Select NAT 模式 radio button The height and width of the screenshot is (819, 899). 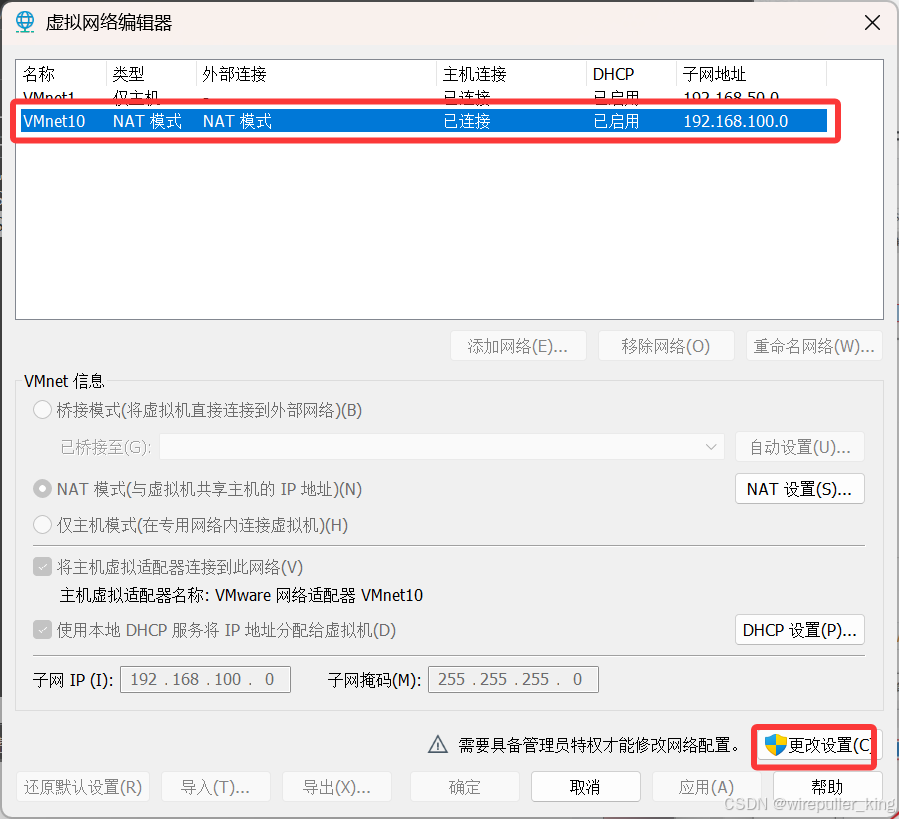coord(42,489)
